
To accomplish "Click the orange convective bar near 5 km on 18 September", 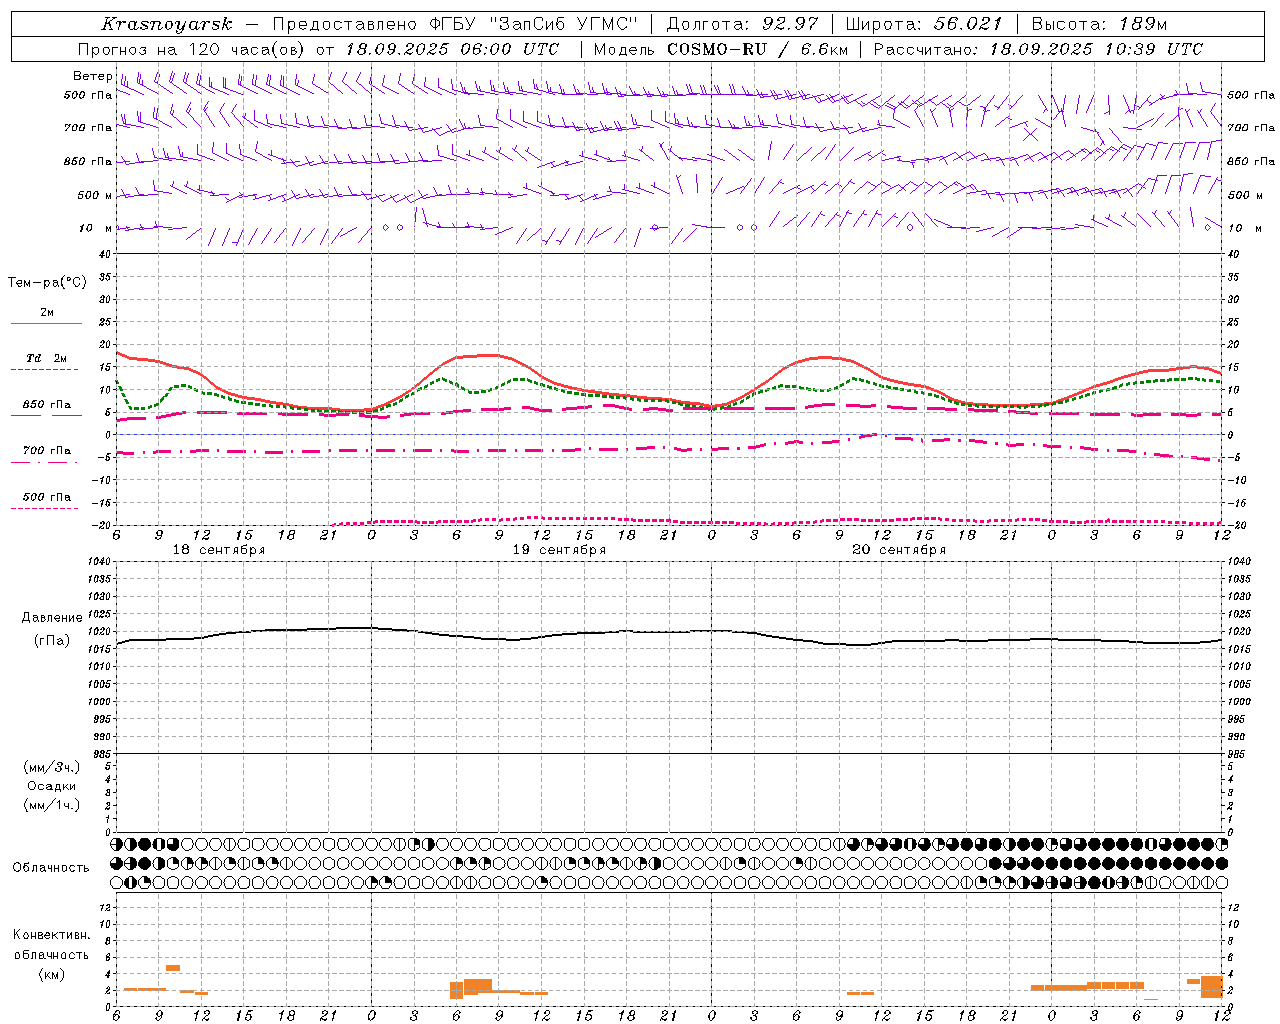I will point(173,968).
